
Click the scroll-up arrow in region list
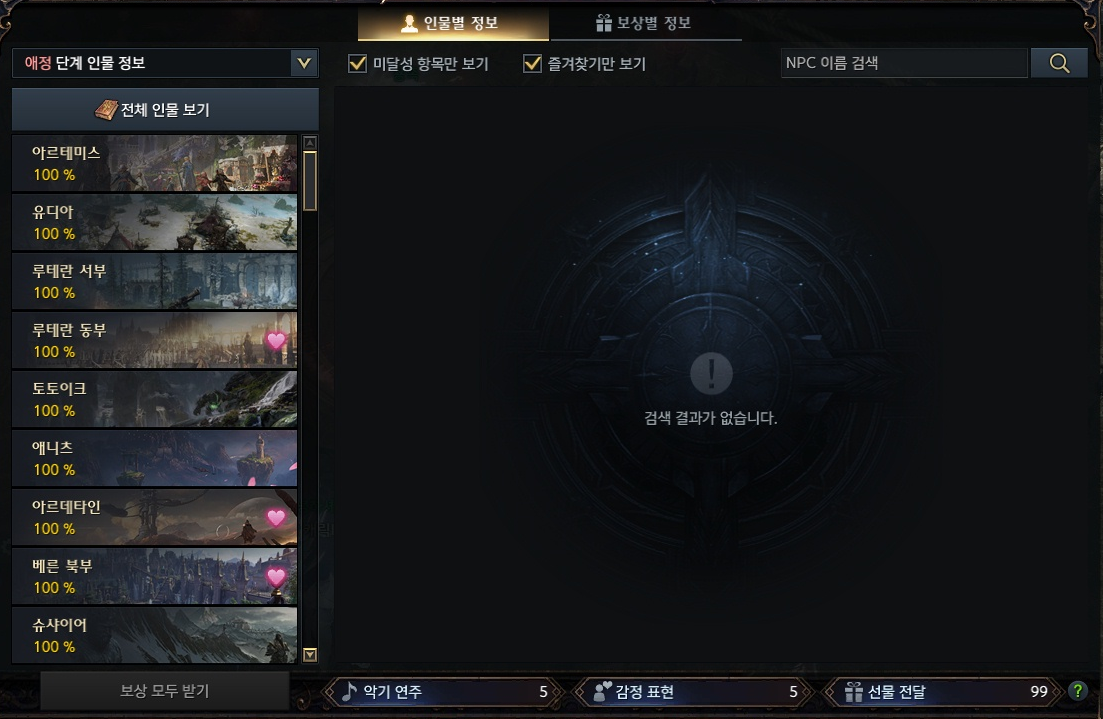tap(310, 143)
